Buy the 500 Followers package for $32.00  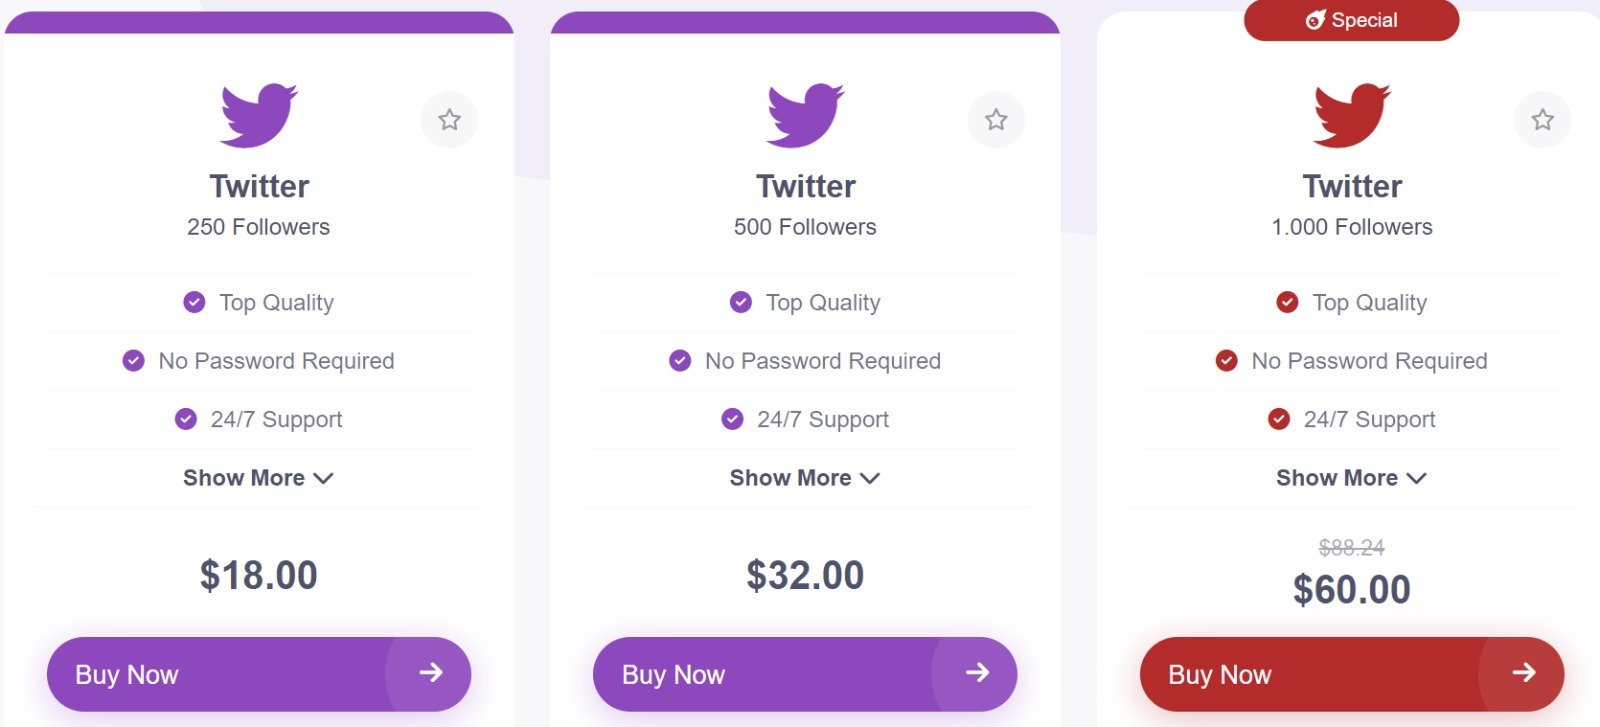tap(805, 674)
